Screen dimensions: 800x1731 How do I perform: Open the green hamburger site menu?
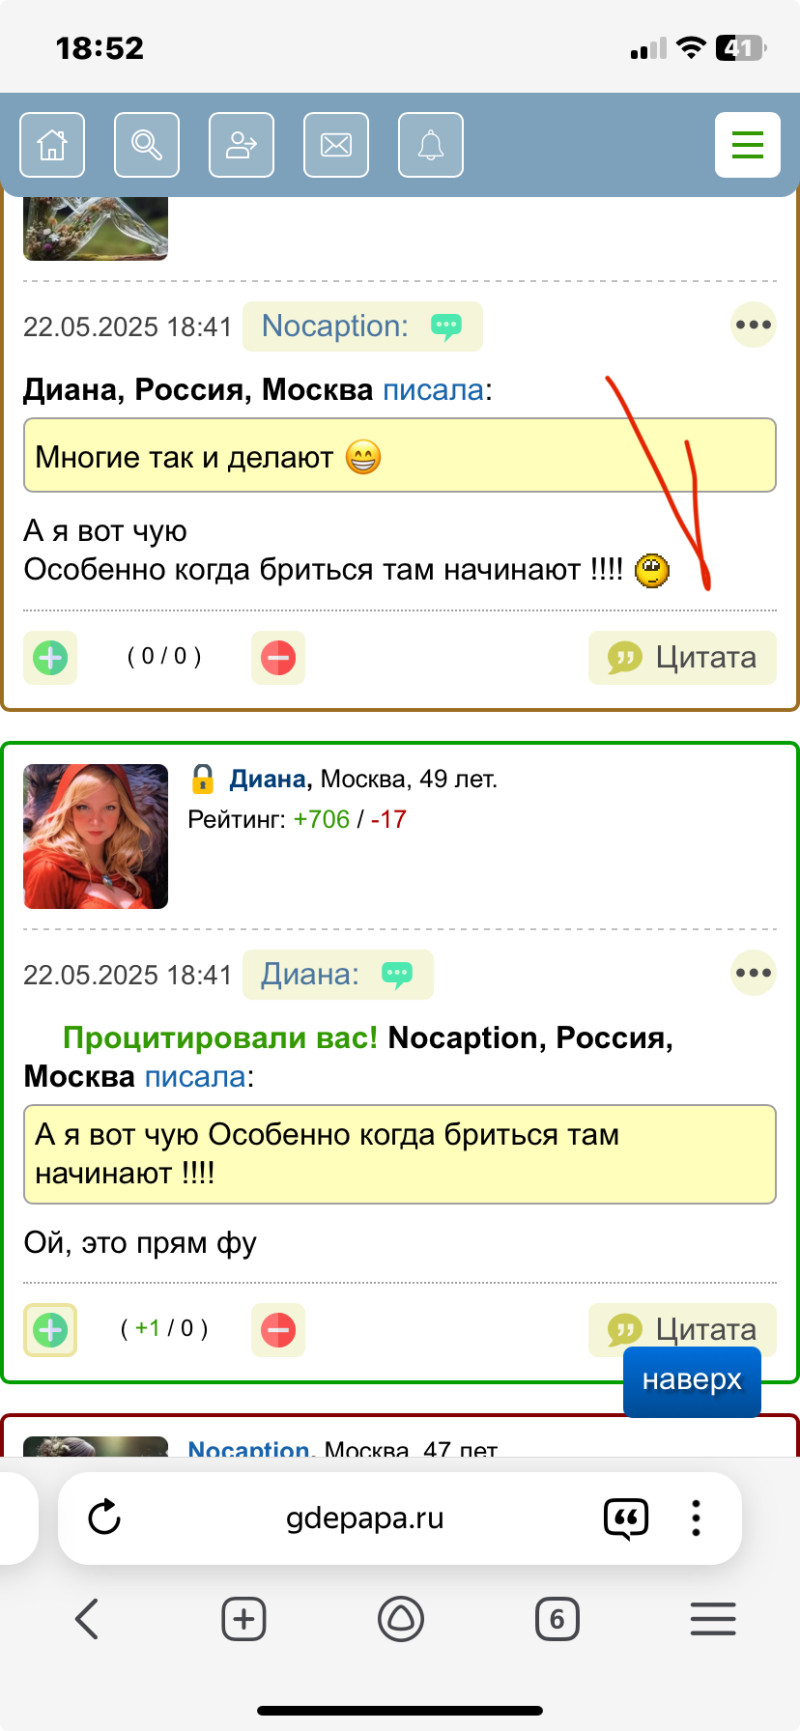point(748,145)
